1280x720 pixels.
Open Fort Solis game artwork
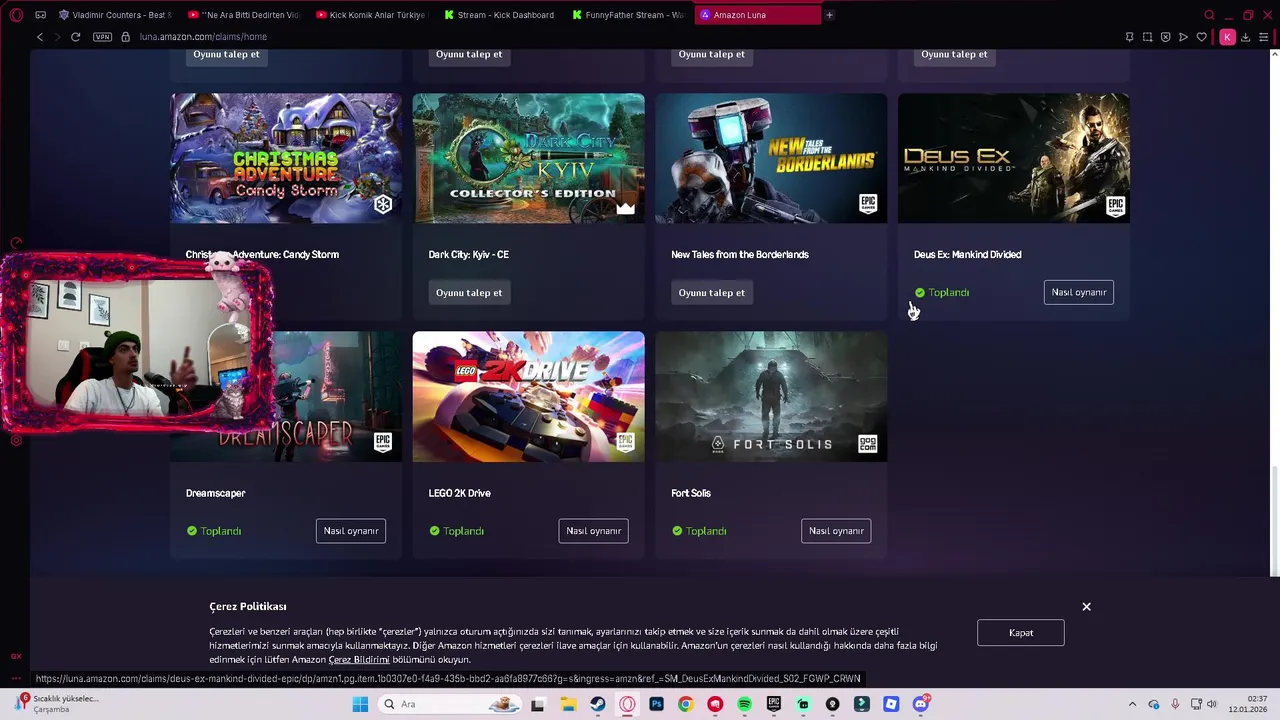[771, 397]
